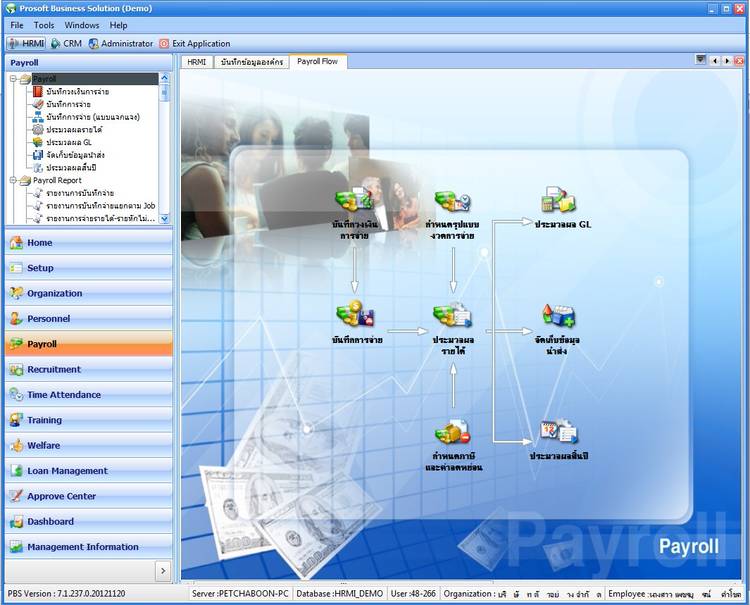The image size is (750, 605).
Task: Open the ประมวลผล GL icon in Payroll Flow
Action: click(x=557, y=200)
